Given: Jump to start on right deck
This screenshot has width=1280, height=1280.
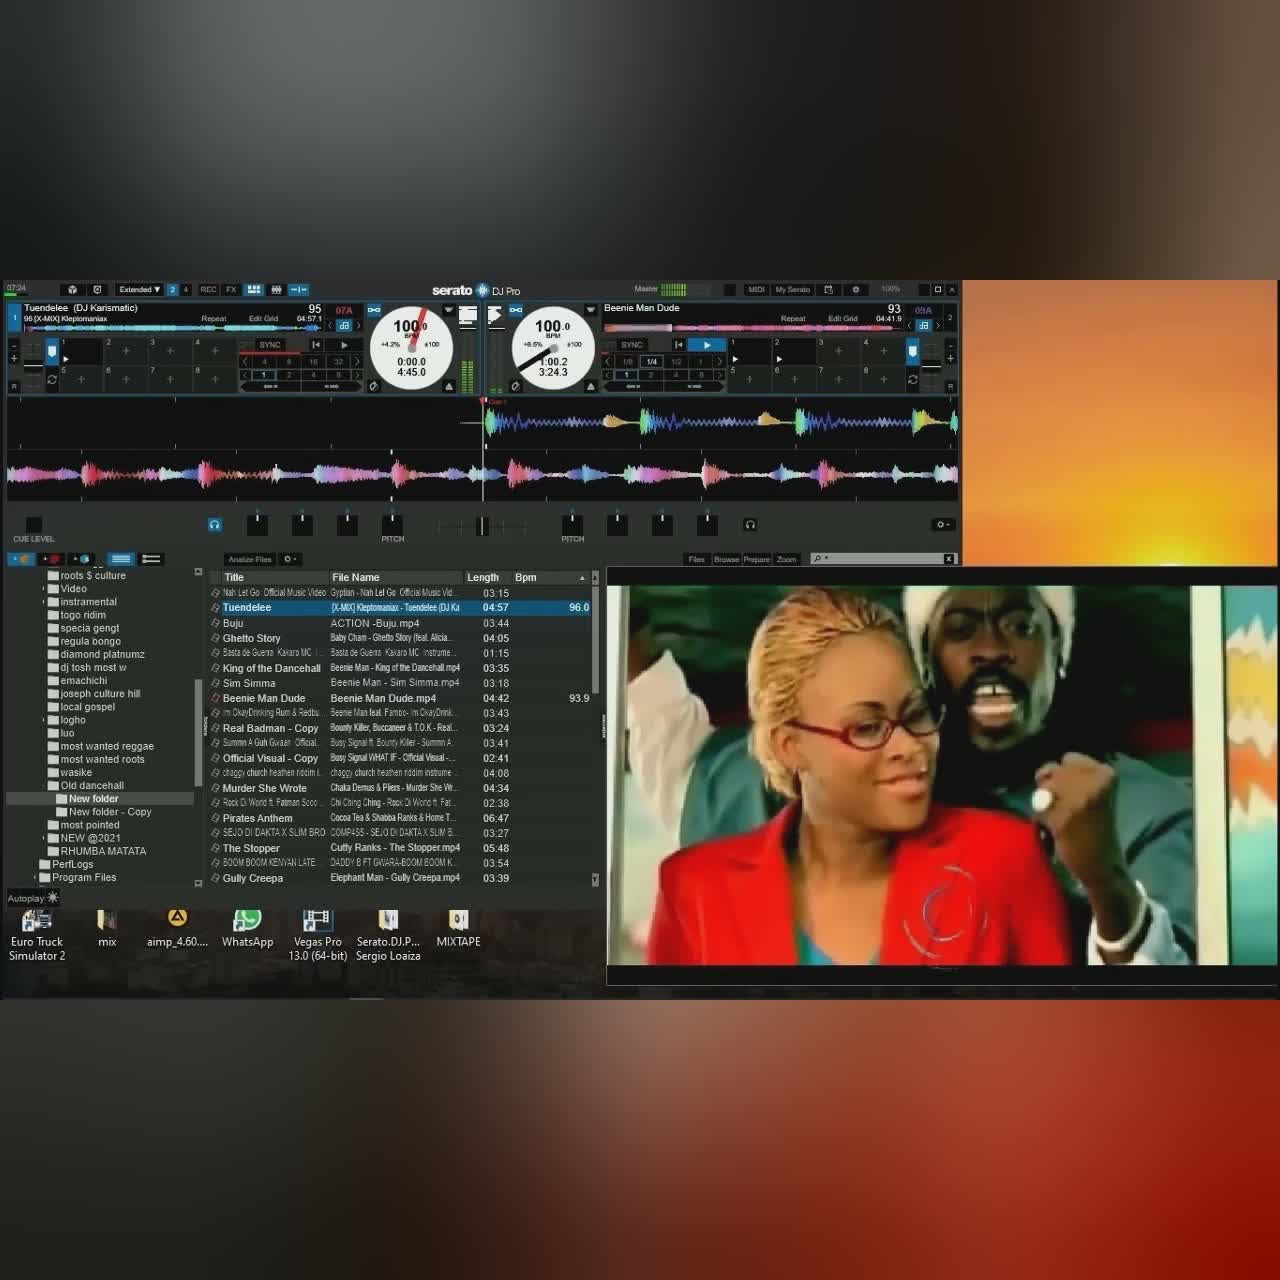Looking at the screenshot, I should pyautogui.click(x=677, y=345).
